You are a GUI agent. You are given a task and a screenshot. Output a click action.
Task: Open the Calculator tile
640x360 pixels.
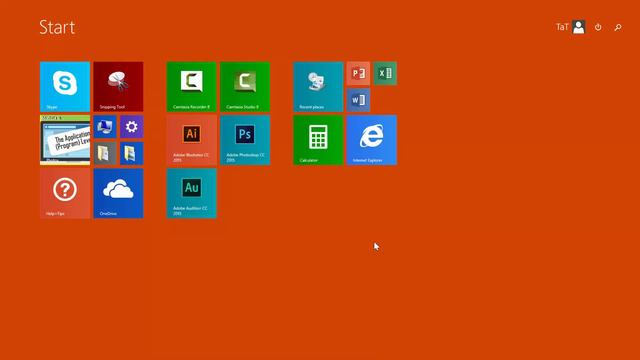coord(318,140)
